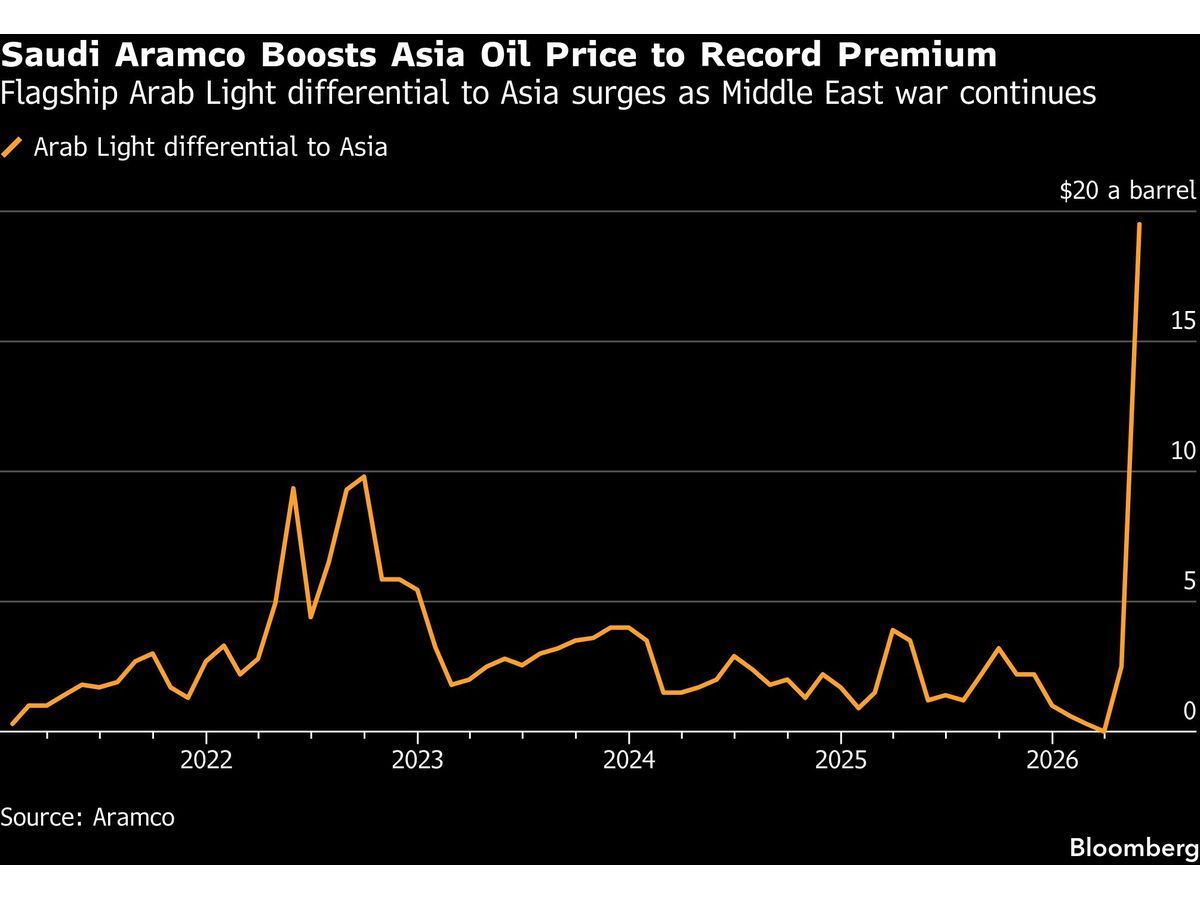Open the Source: Aramco text

tap(88, 817)
